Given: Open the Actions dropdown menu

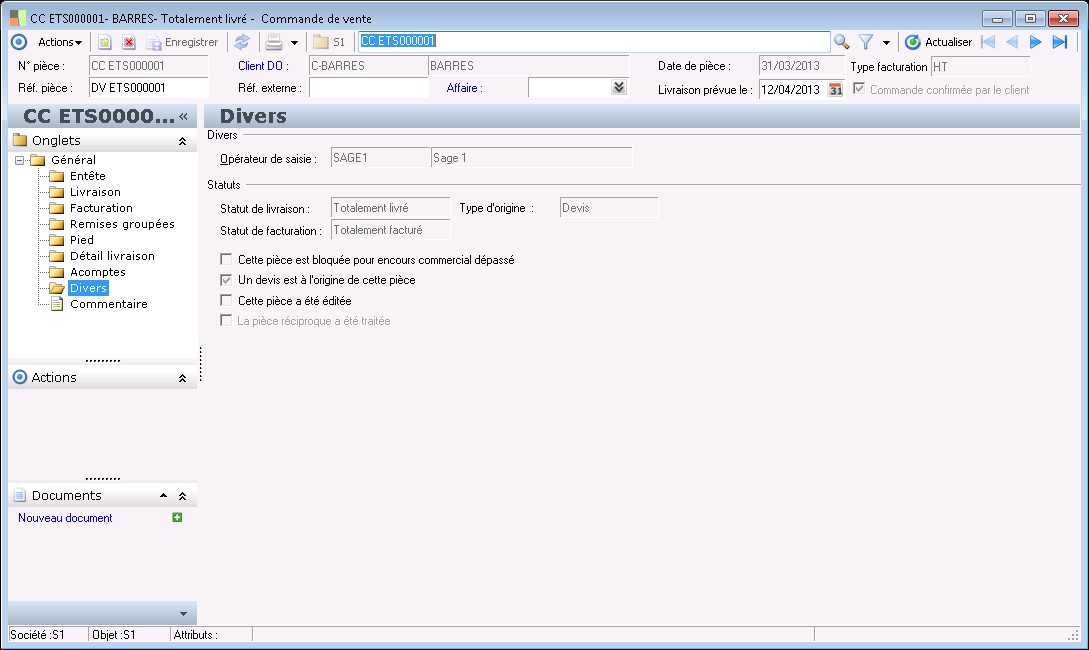Looking at the screenshot, I should pos(60,42).
